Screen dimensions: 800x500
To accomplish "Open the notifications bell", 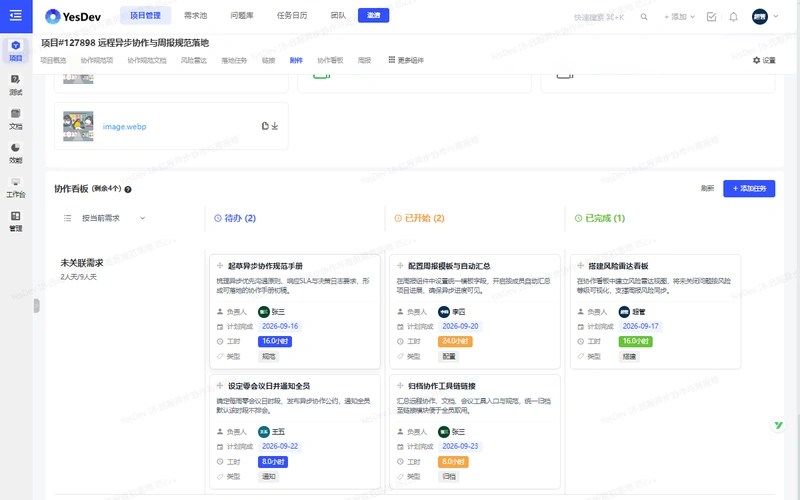I will 733,17.
